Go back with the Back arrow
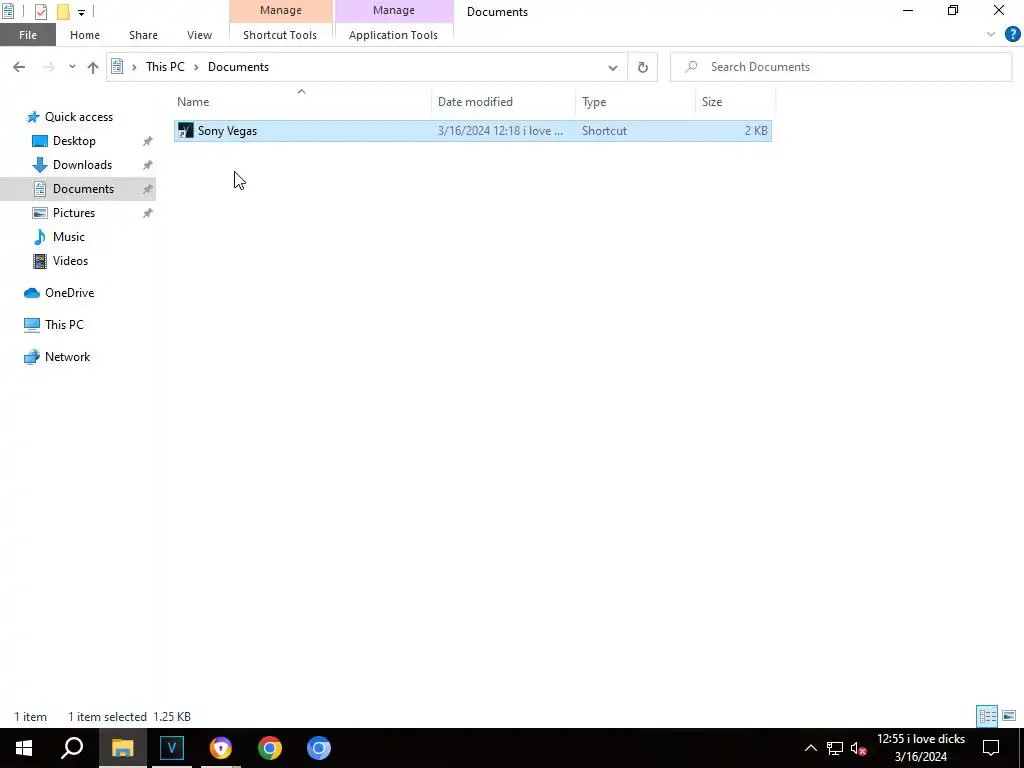This screenshot has height=768, width=1024. 19,67
